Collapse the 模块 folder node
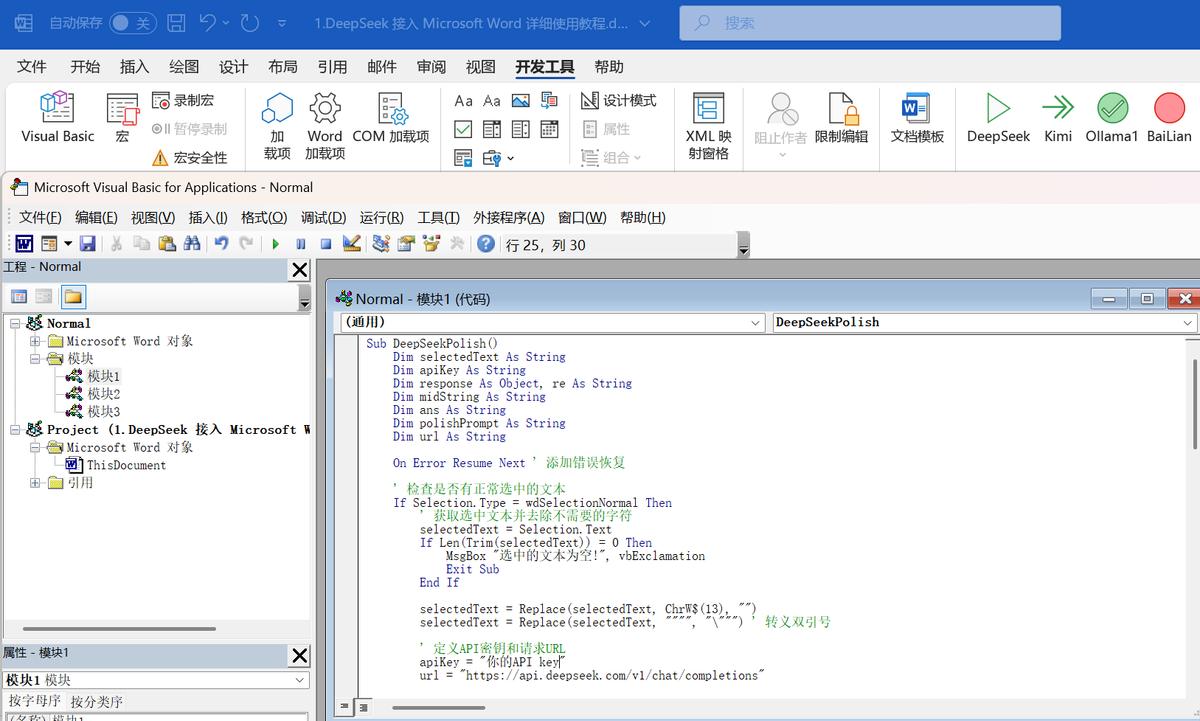Image resolution: width=1200 pixels, height=721 pixels. tap(36, 359)
